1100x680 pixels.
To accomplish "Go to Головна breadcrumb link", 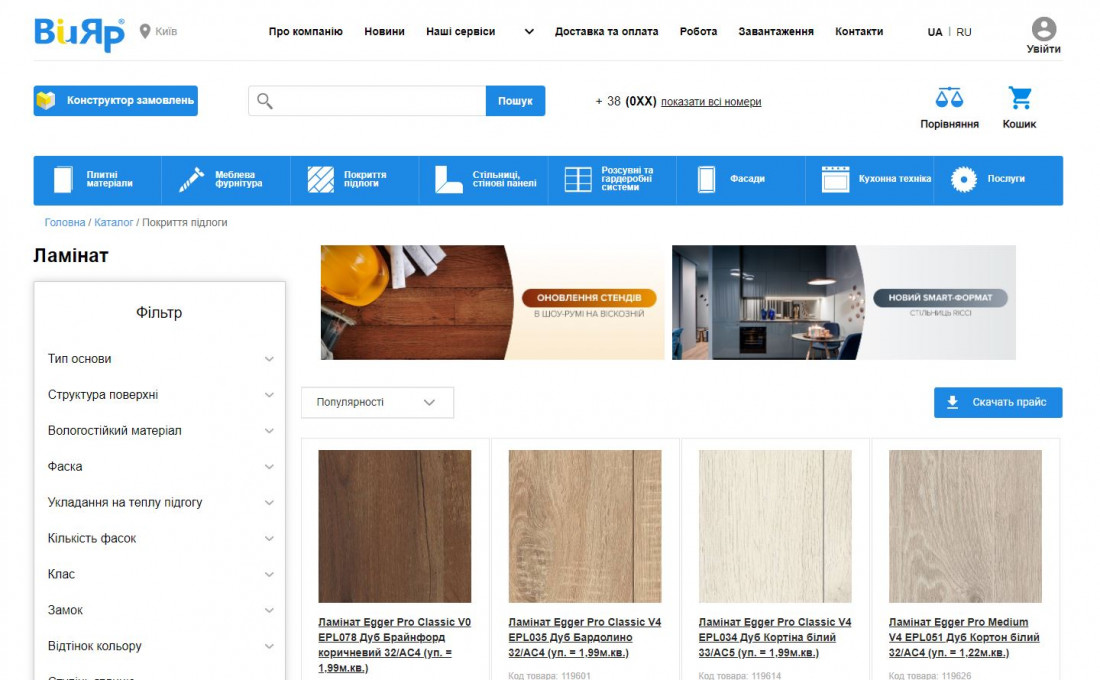I will [x=65, y=222].
